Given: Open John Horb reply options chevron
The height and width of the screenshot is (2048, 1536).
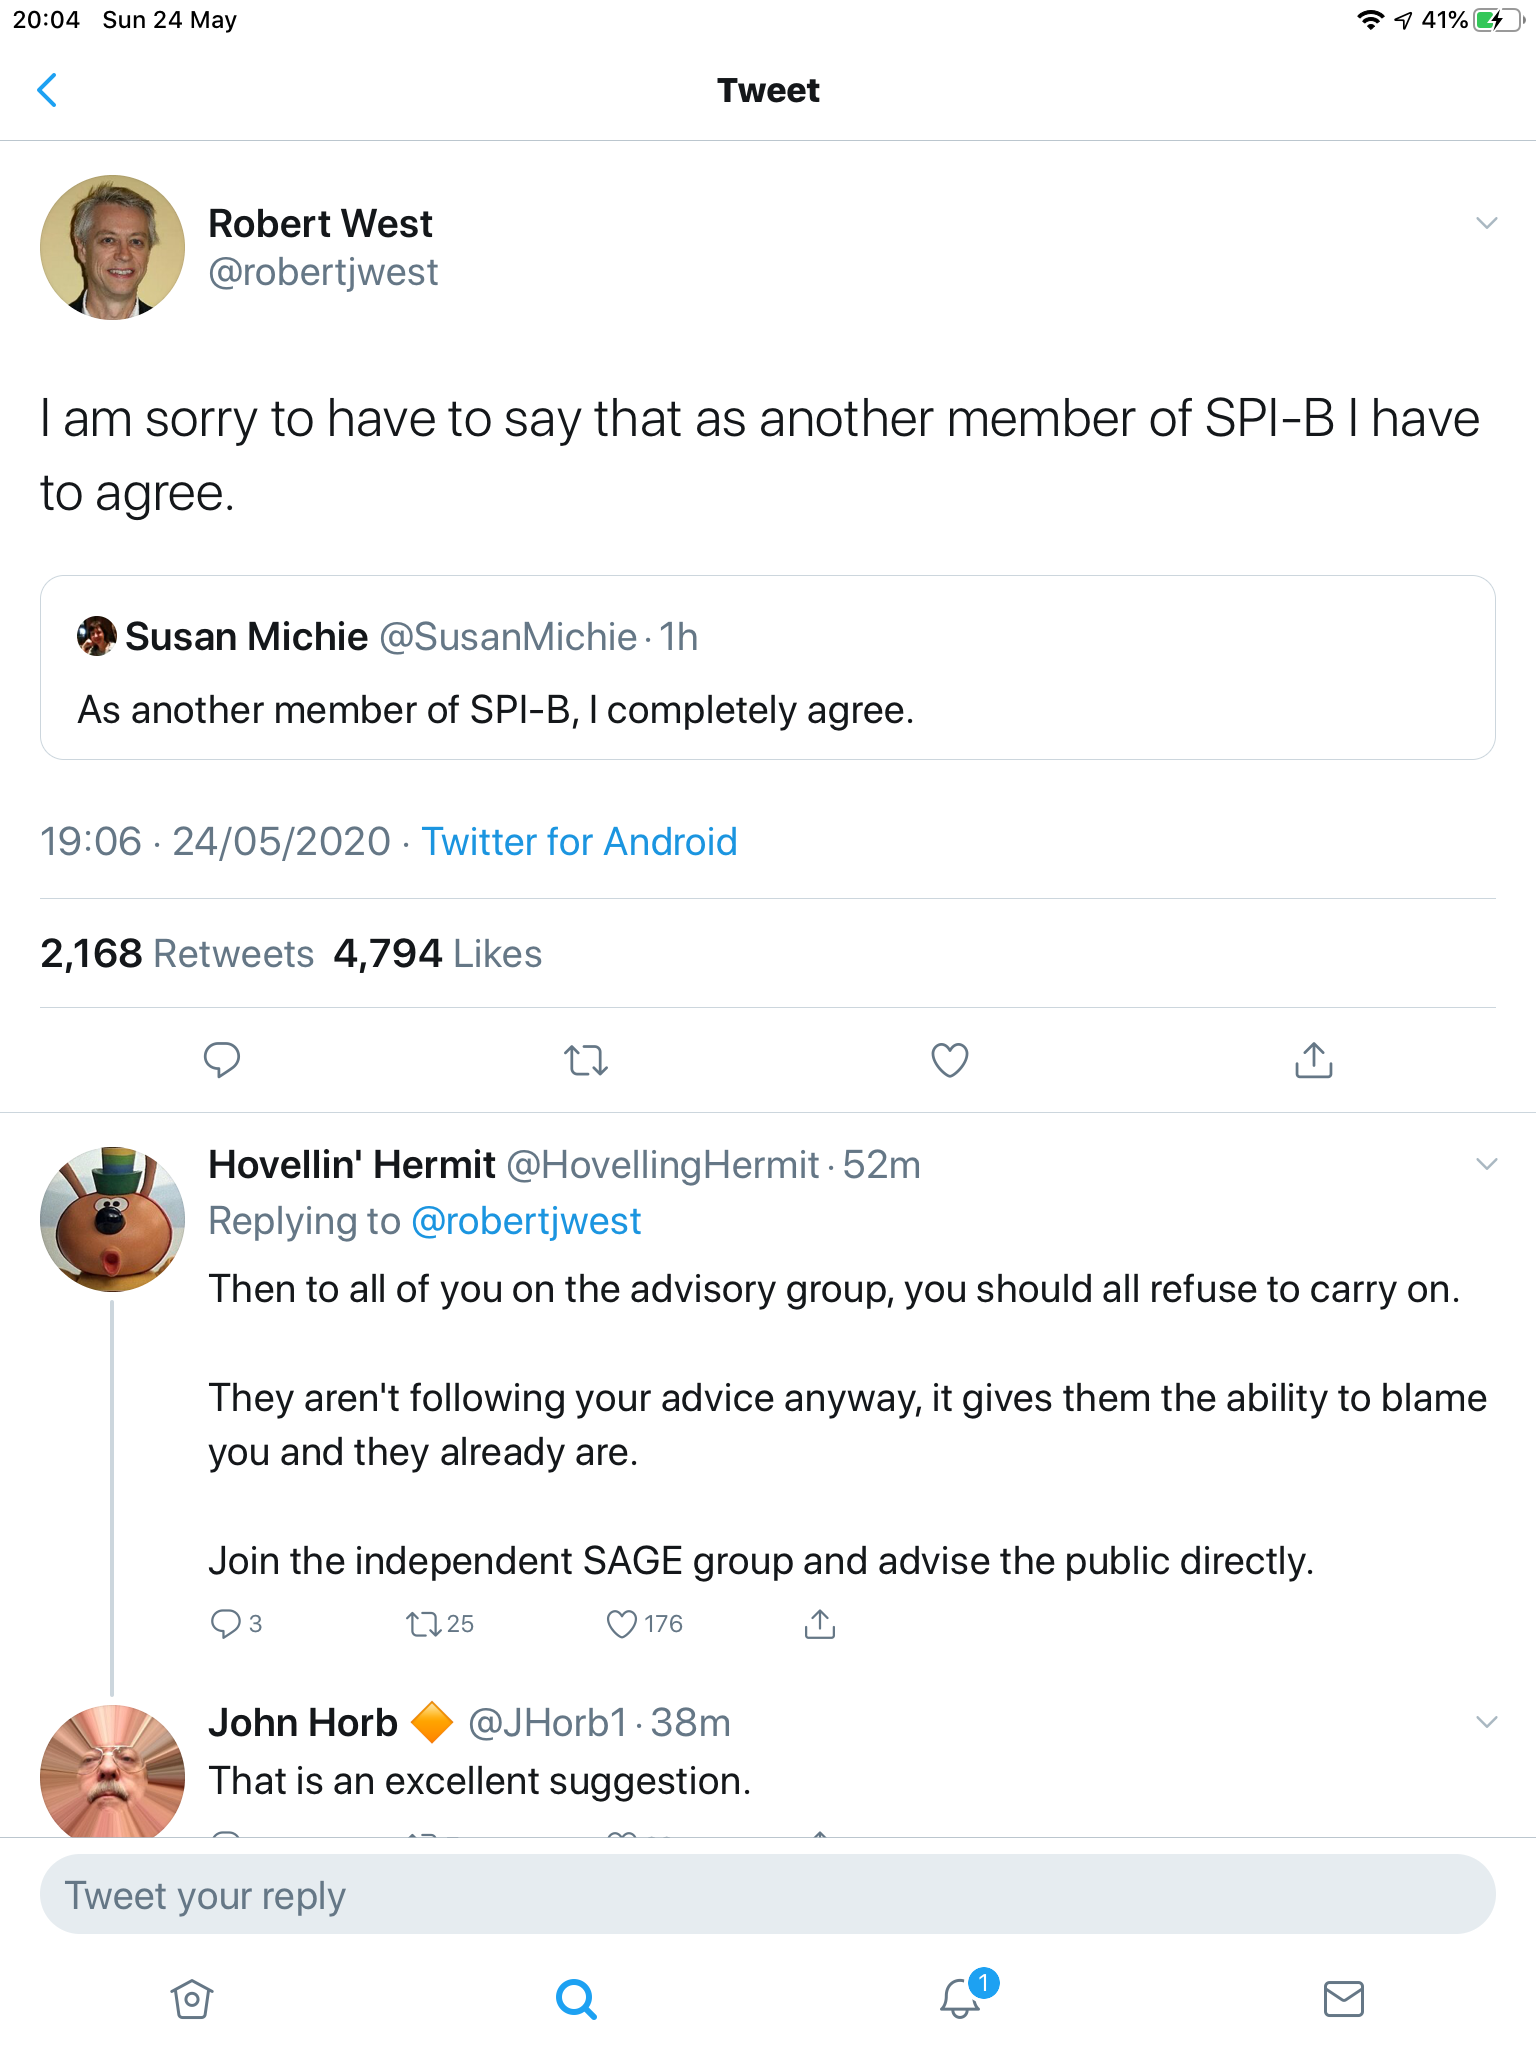Looking at the screenshot, I should [x=1486, y=1722].
